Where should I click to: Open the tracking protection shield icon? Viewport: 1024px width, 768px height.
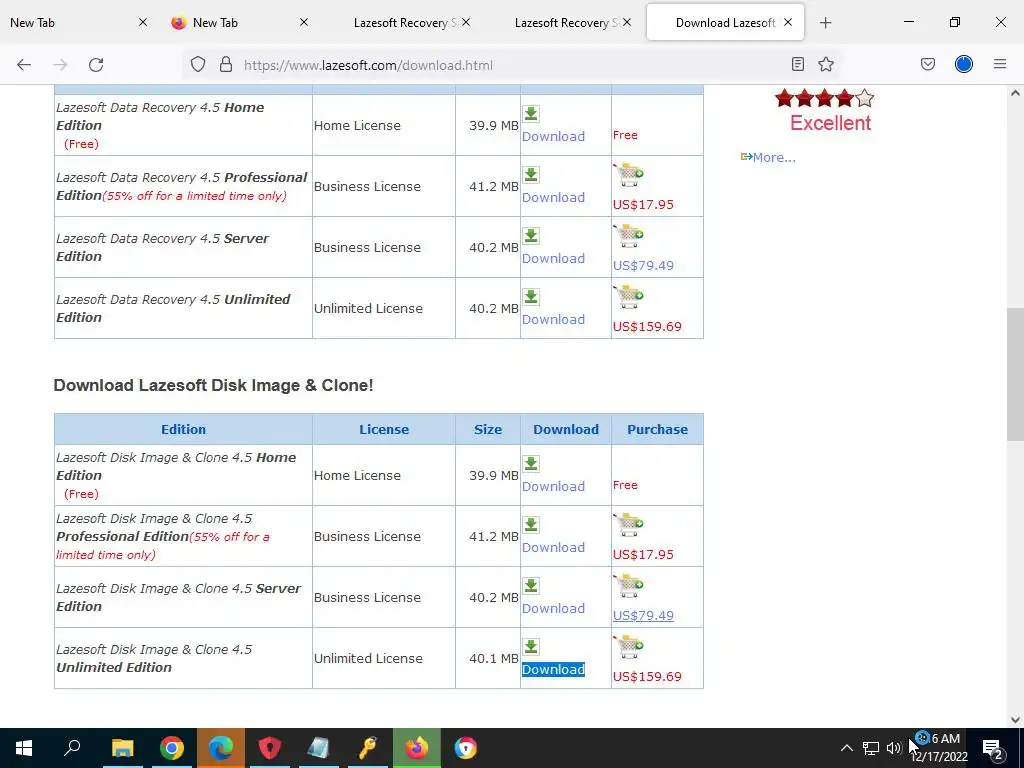(x=198, y=65)
